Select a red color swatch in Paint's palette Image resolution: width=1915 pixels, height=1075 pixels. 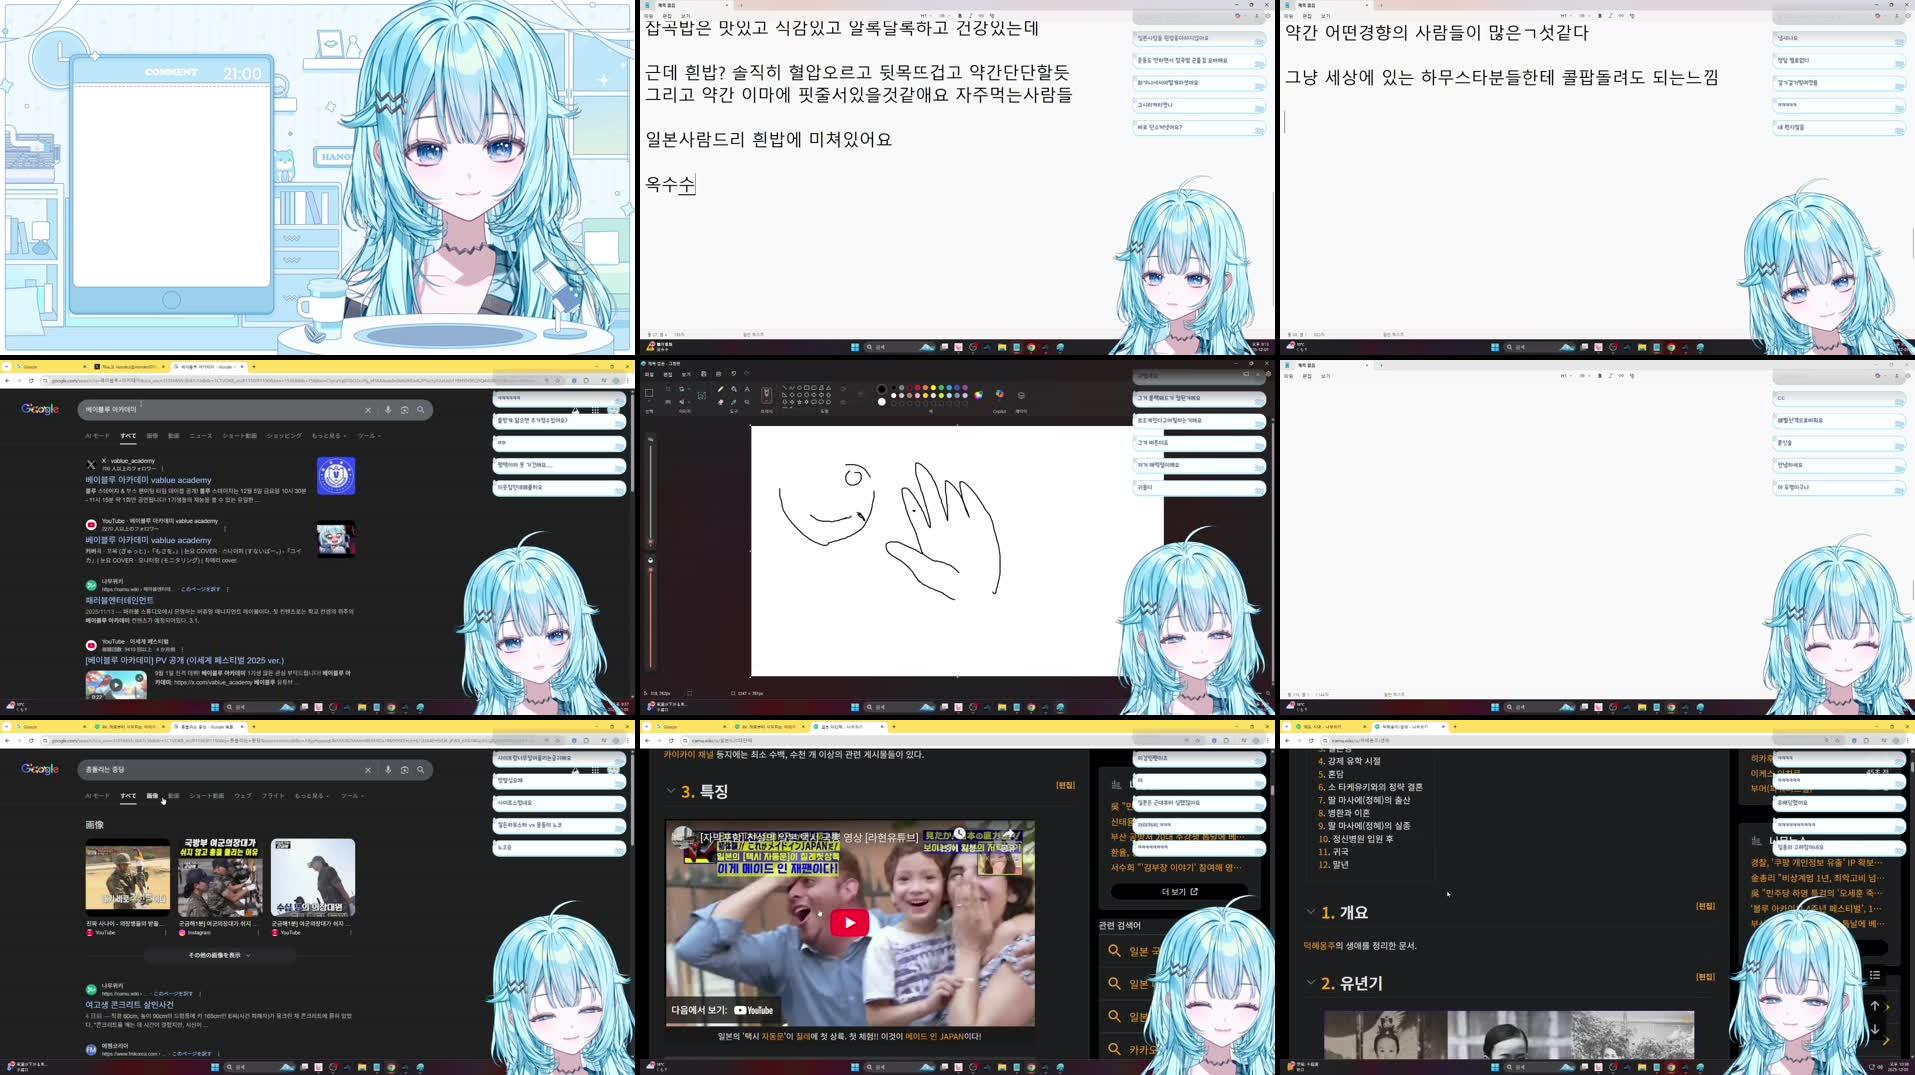917,388
